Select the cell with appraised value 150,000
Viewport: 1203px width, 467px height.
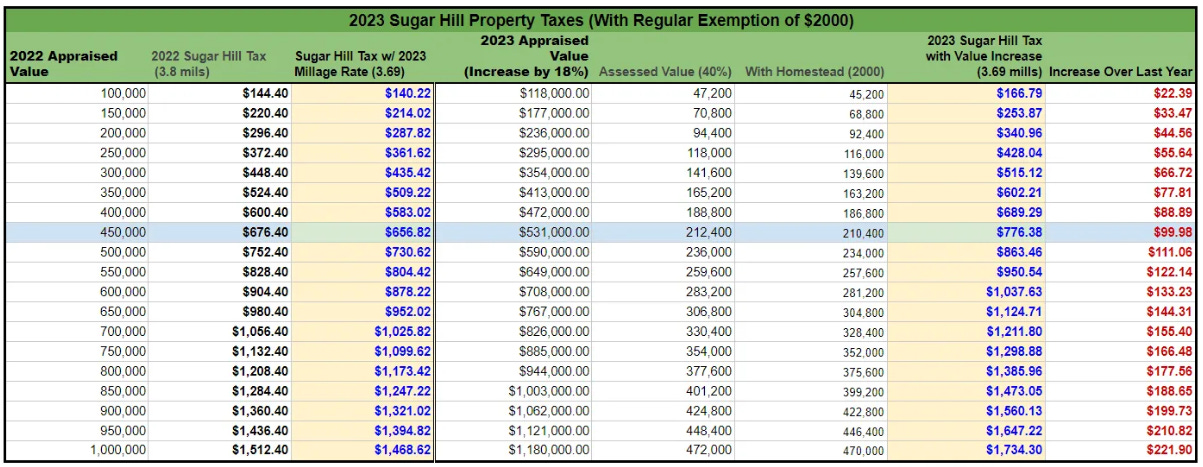(x=76, y=113)
